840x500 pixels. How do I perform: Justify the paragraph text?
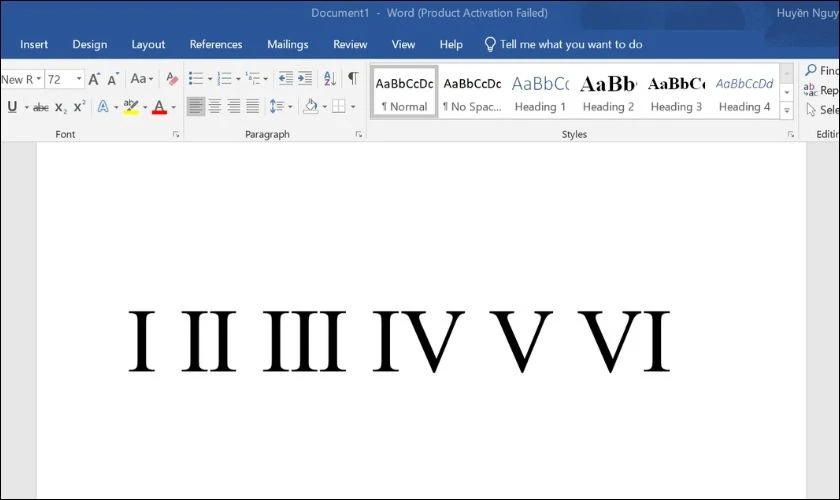click(x=252, y=106)
